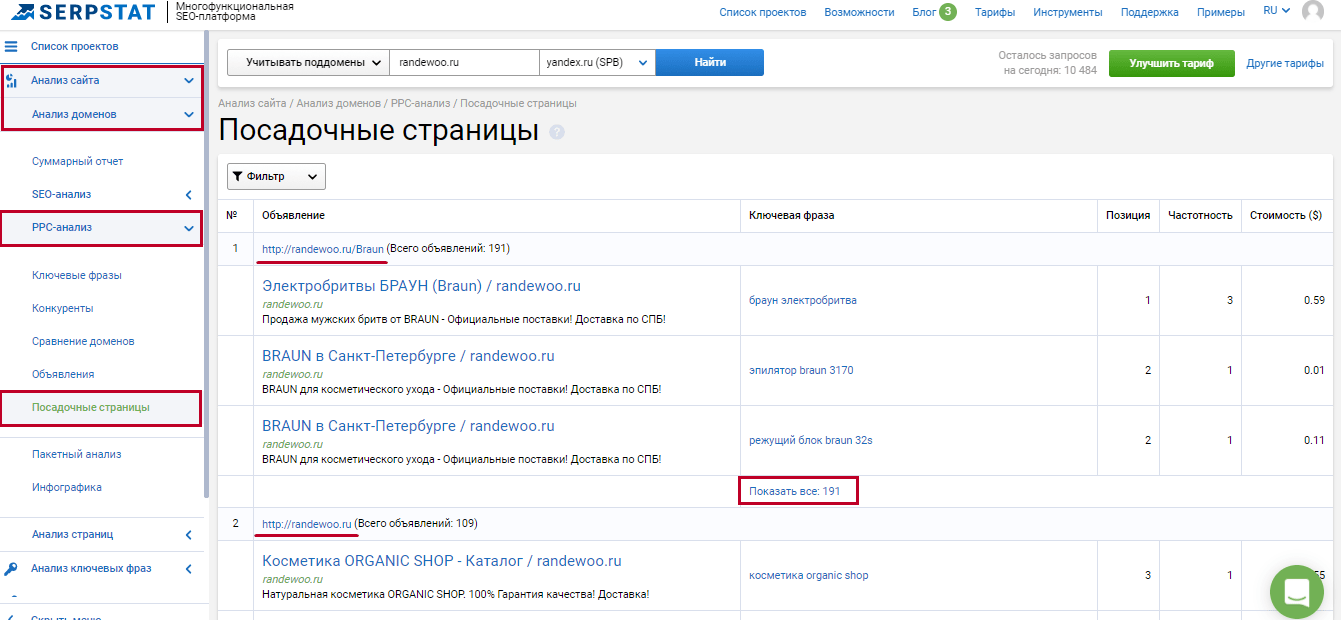This screenshot has width=1341, height=620.
Task: Open the Фильтр dropdown
Action: pyautogui.click(x=276, y=176)
